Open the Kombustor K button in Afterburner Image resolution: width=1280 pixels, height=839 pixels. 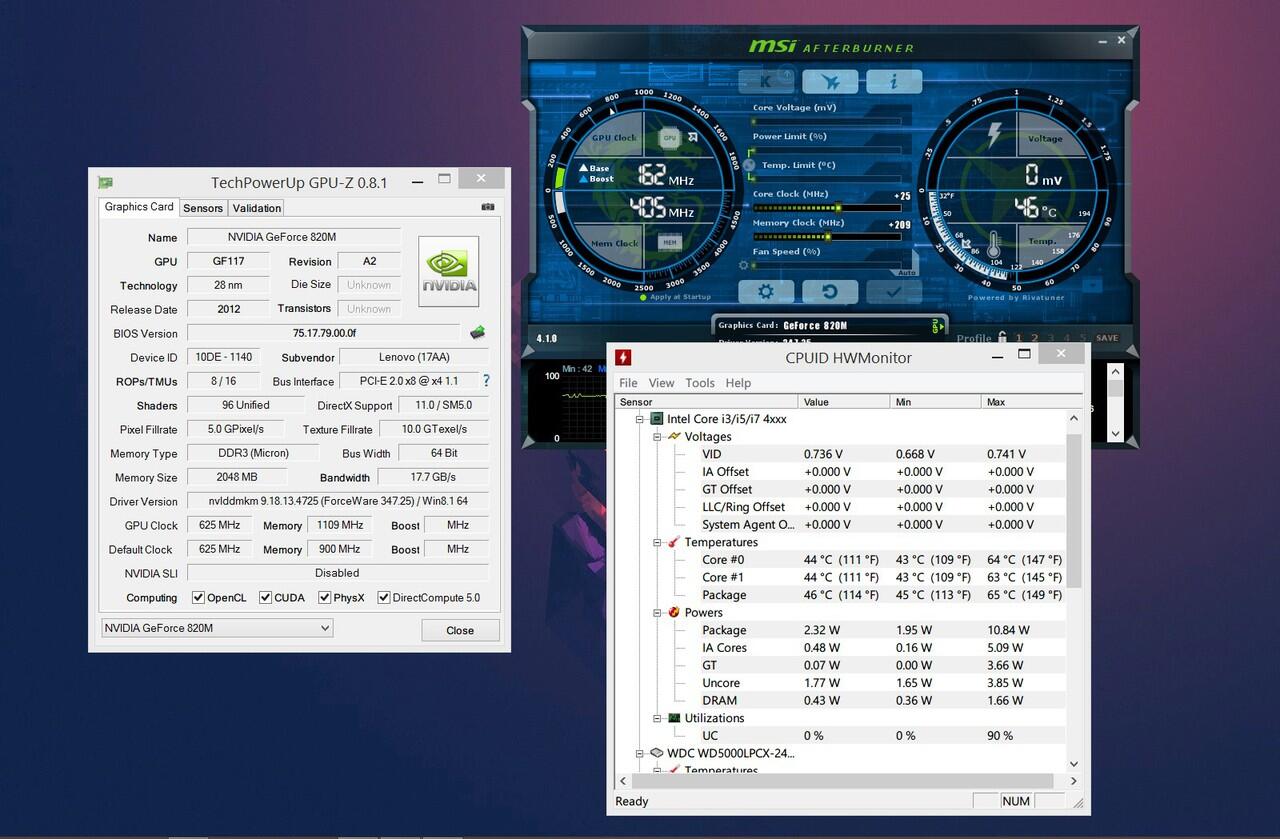tap(766, 81)
